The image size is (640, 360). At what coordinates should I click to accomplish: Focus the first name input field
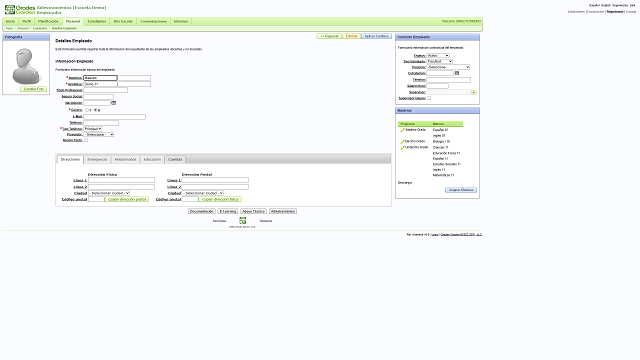[100, 78]
